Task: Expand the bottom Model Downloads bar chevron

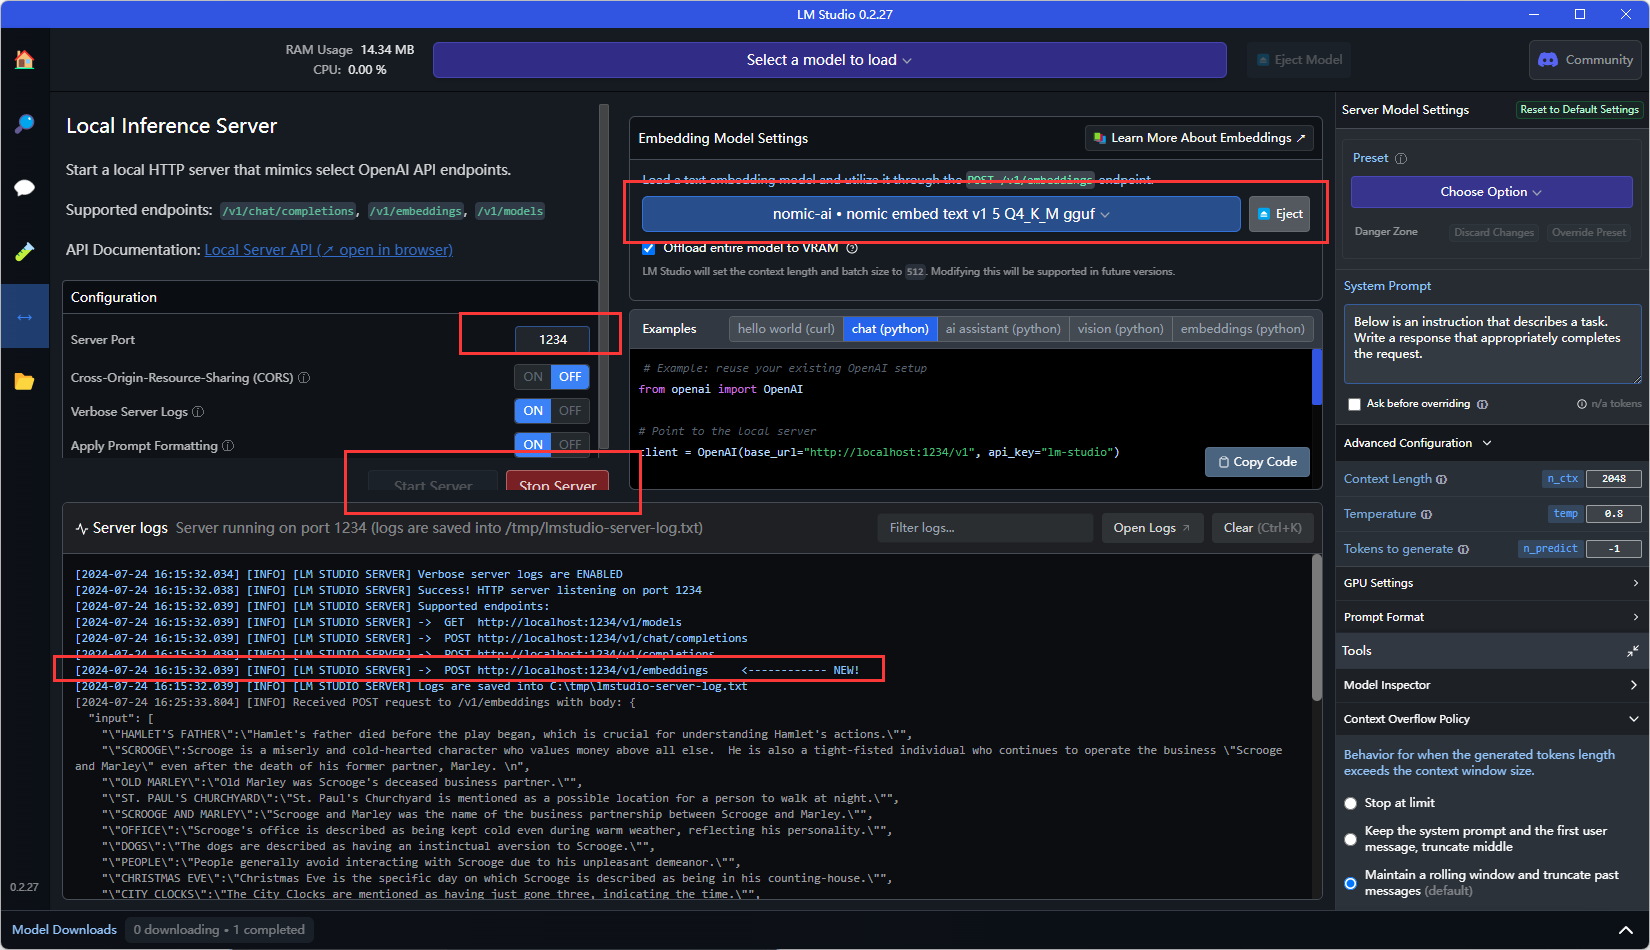Action: [x=1625, y=930]
